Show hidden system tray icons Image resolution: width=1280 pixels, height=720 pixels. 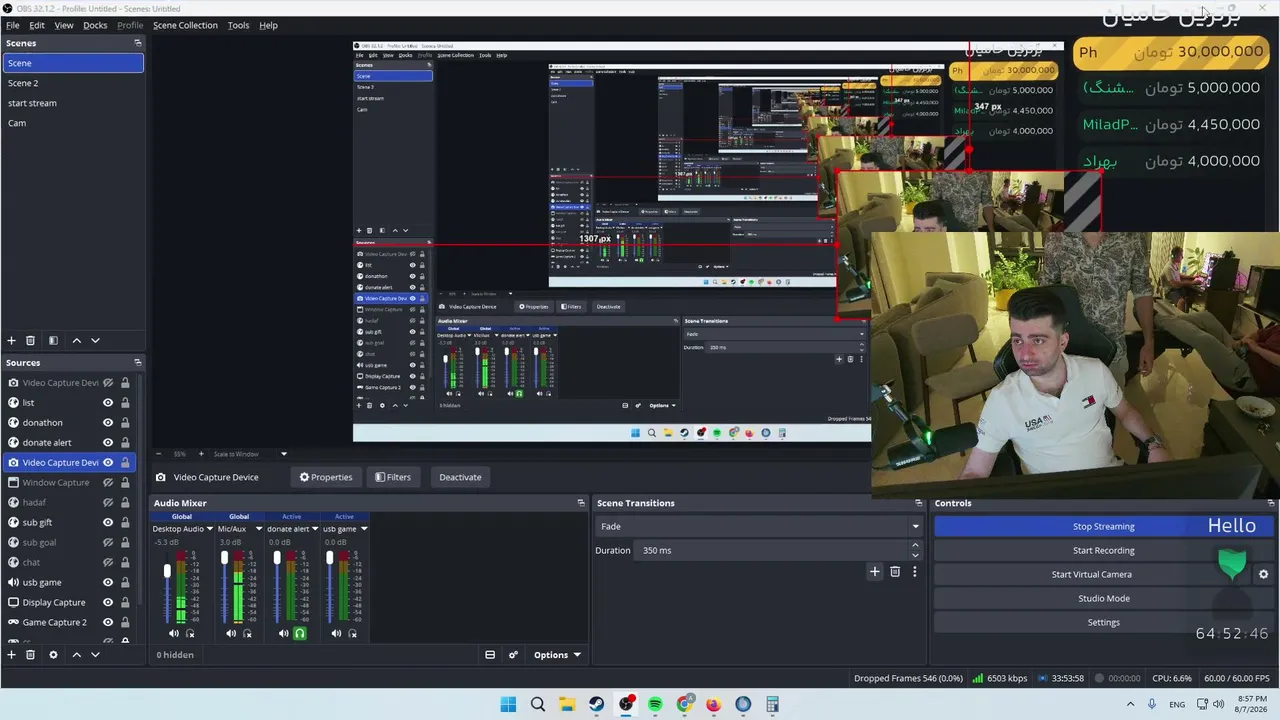tap(1130, 704)
